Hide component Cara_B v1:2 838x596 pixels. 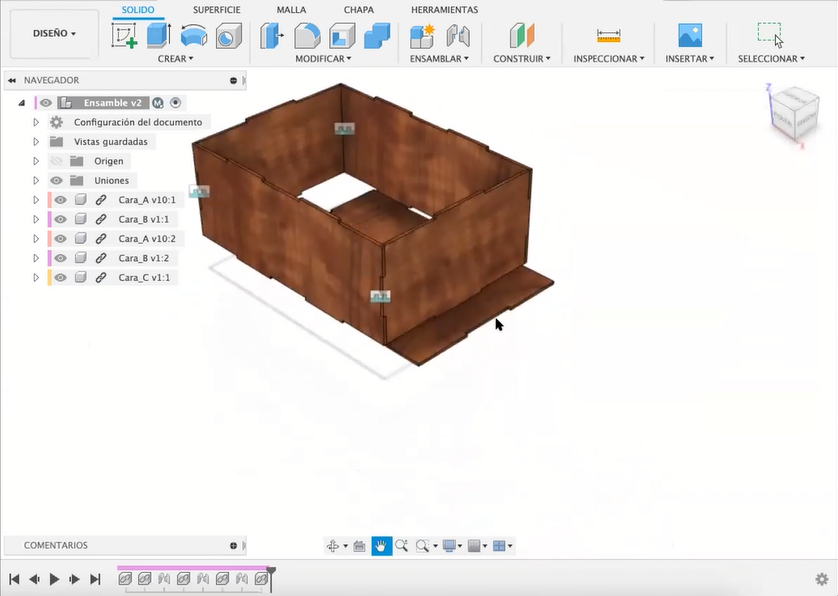60,258
